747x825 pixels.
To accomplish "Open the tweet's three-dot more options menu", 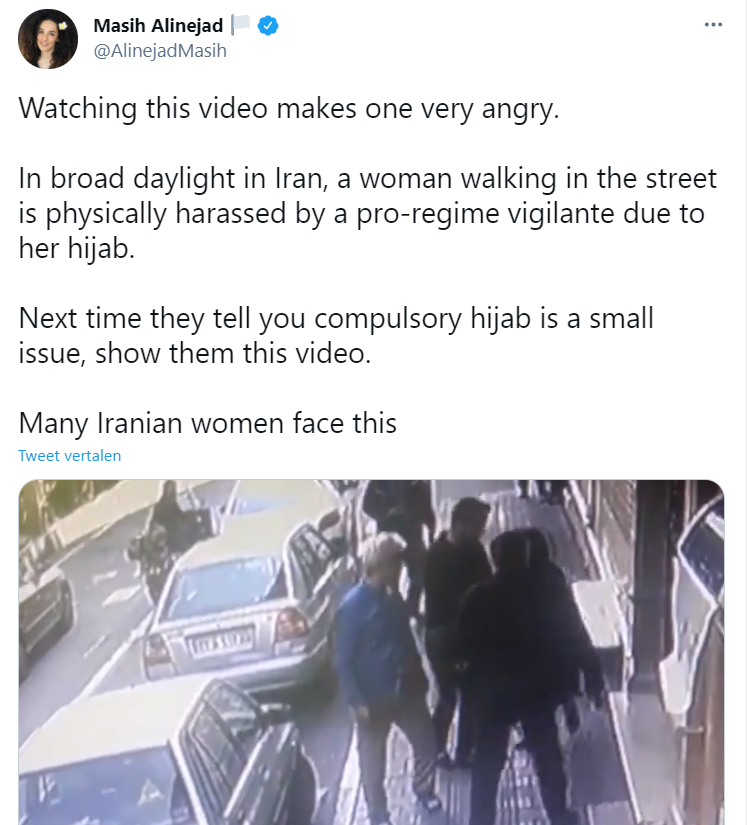I will click(x=713, y=24).
